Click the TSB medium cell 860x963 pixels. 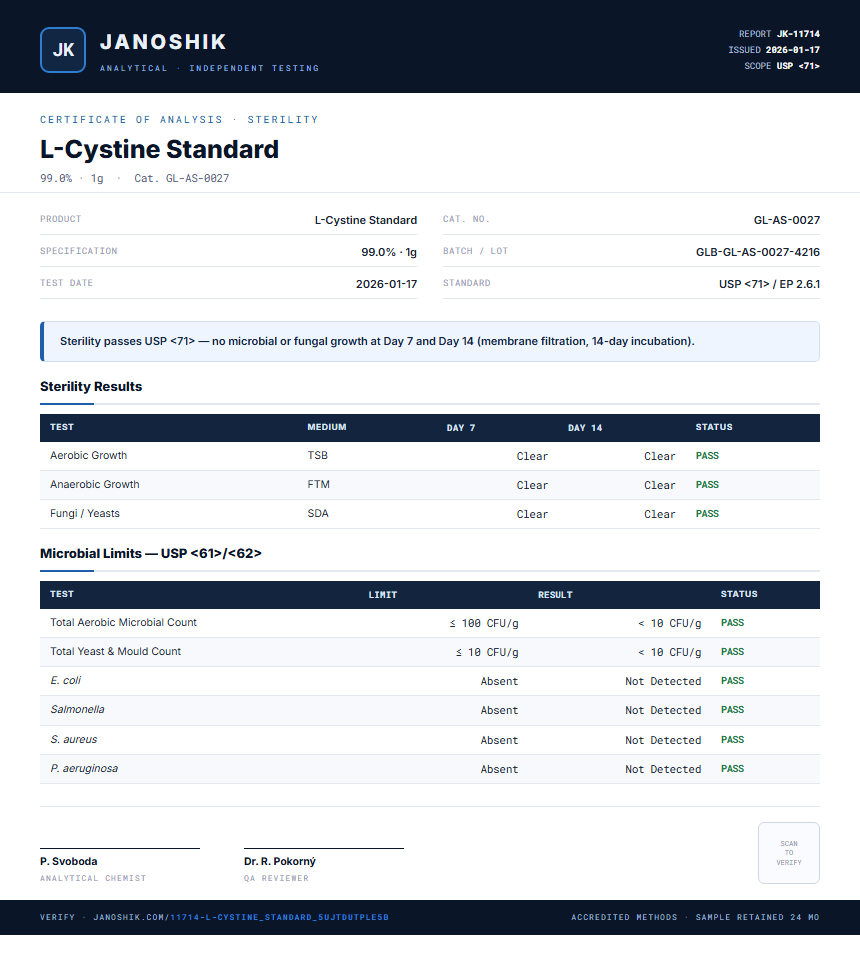pyautogui.click(x=318, y=455)
